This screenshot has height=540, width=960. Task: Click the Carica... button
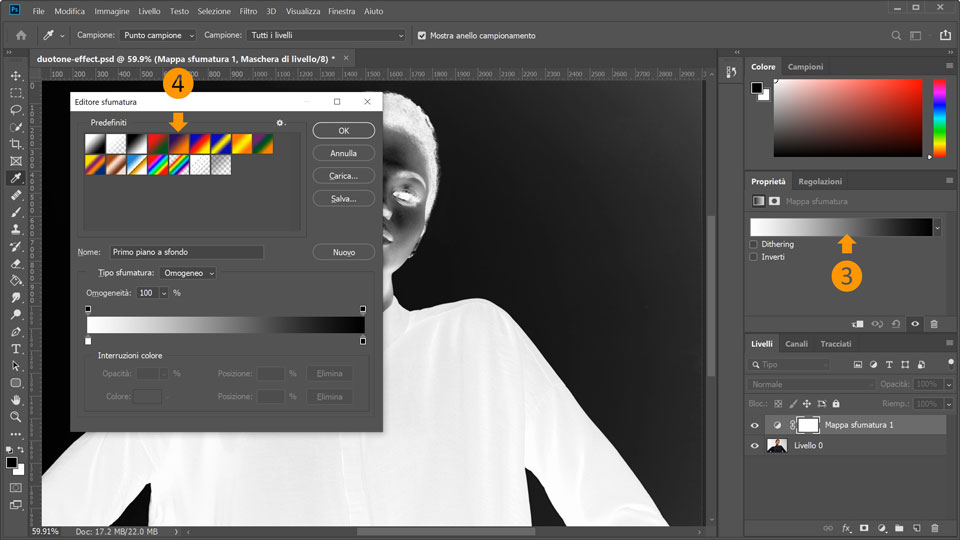pyautogui.click(x=343, y=176)
